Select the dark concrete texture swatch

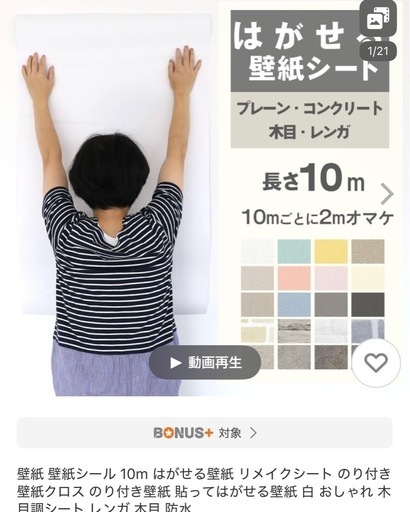[331, 357]
